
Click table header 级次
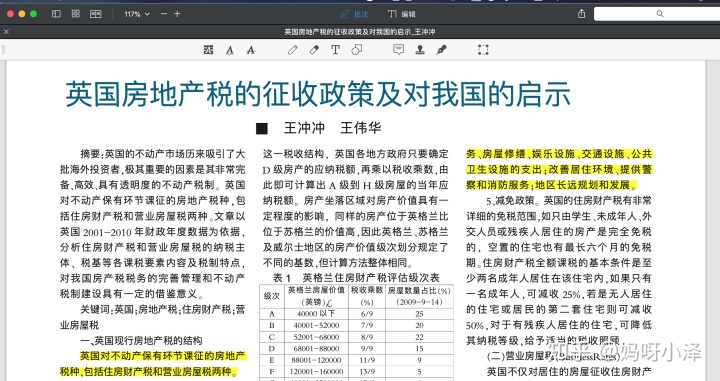click(x=271, y=296)
